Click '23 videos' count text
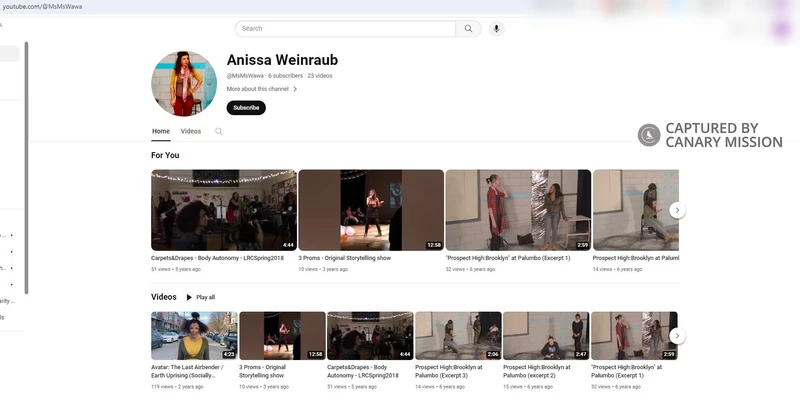This screenshot has height=419, width=800. [x=320, y=76]
